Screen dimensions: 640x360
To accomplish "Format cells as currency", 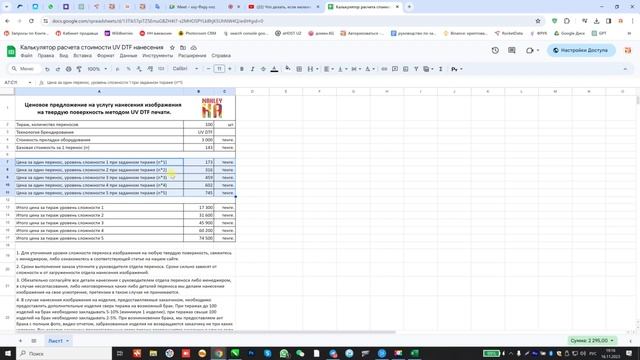I will (x=118, y=69).
